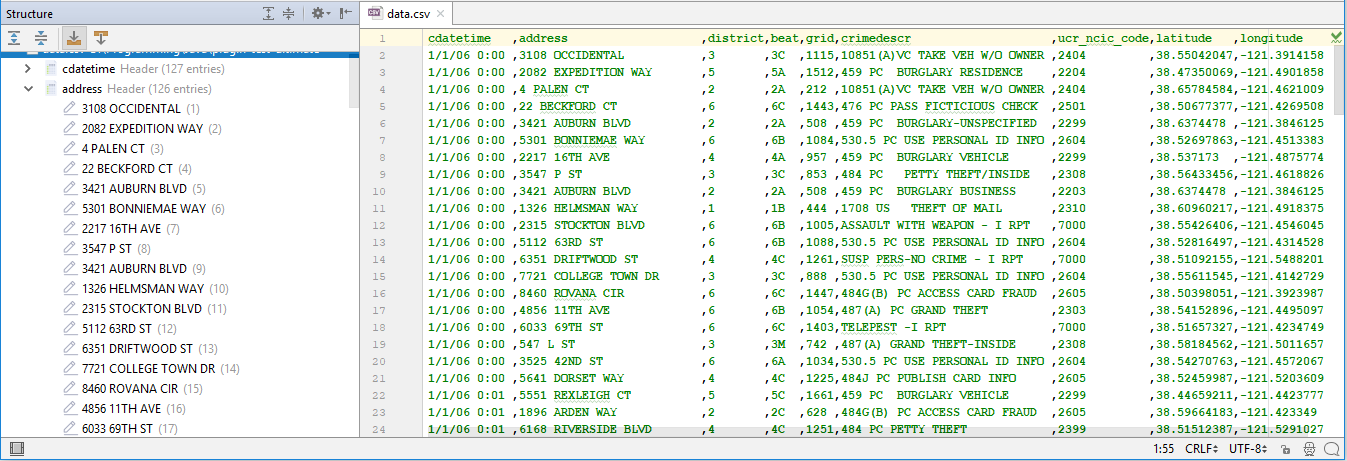Click tool windows quick access icon
Image resolution: width=1347 pixels, height=461 pixels.
[16, 449]
